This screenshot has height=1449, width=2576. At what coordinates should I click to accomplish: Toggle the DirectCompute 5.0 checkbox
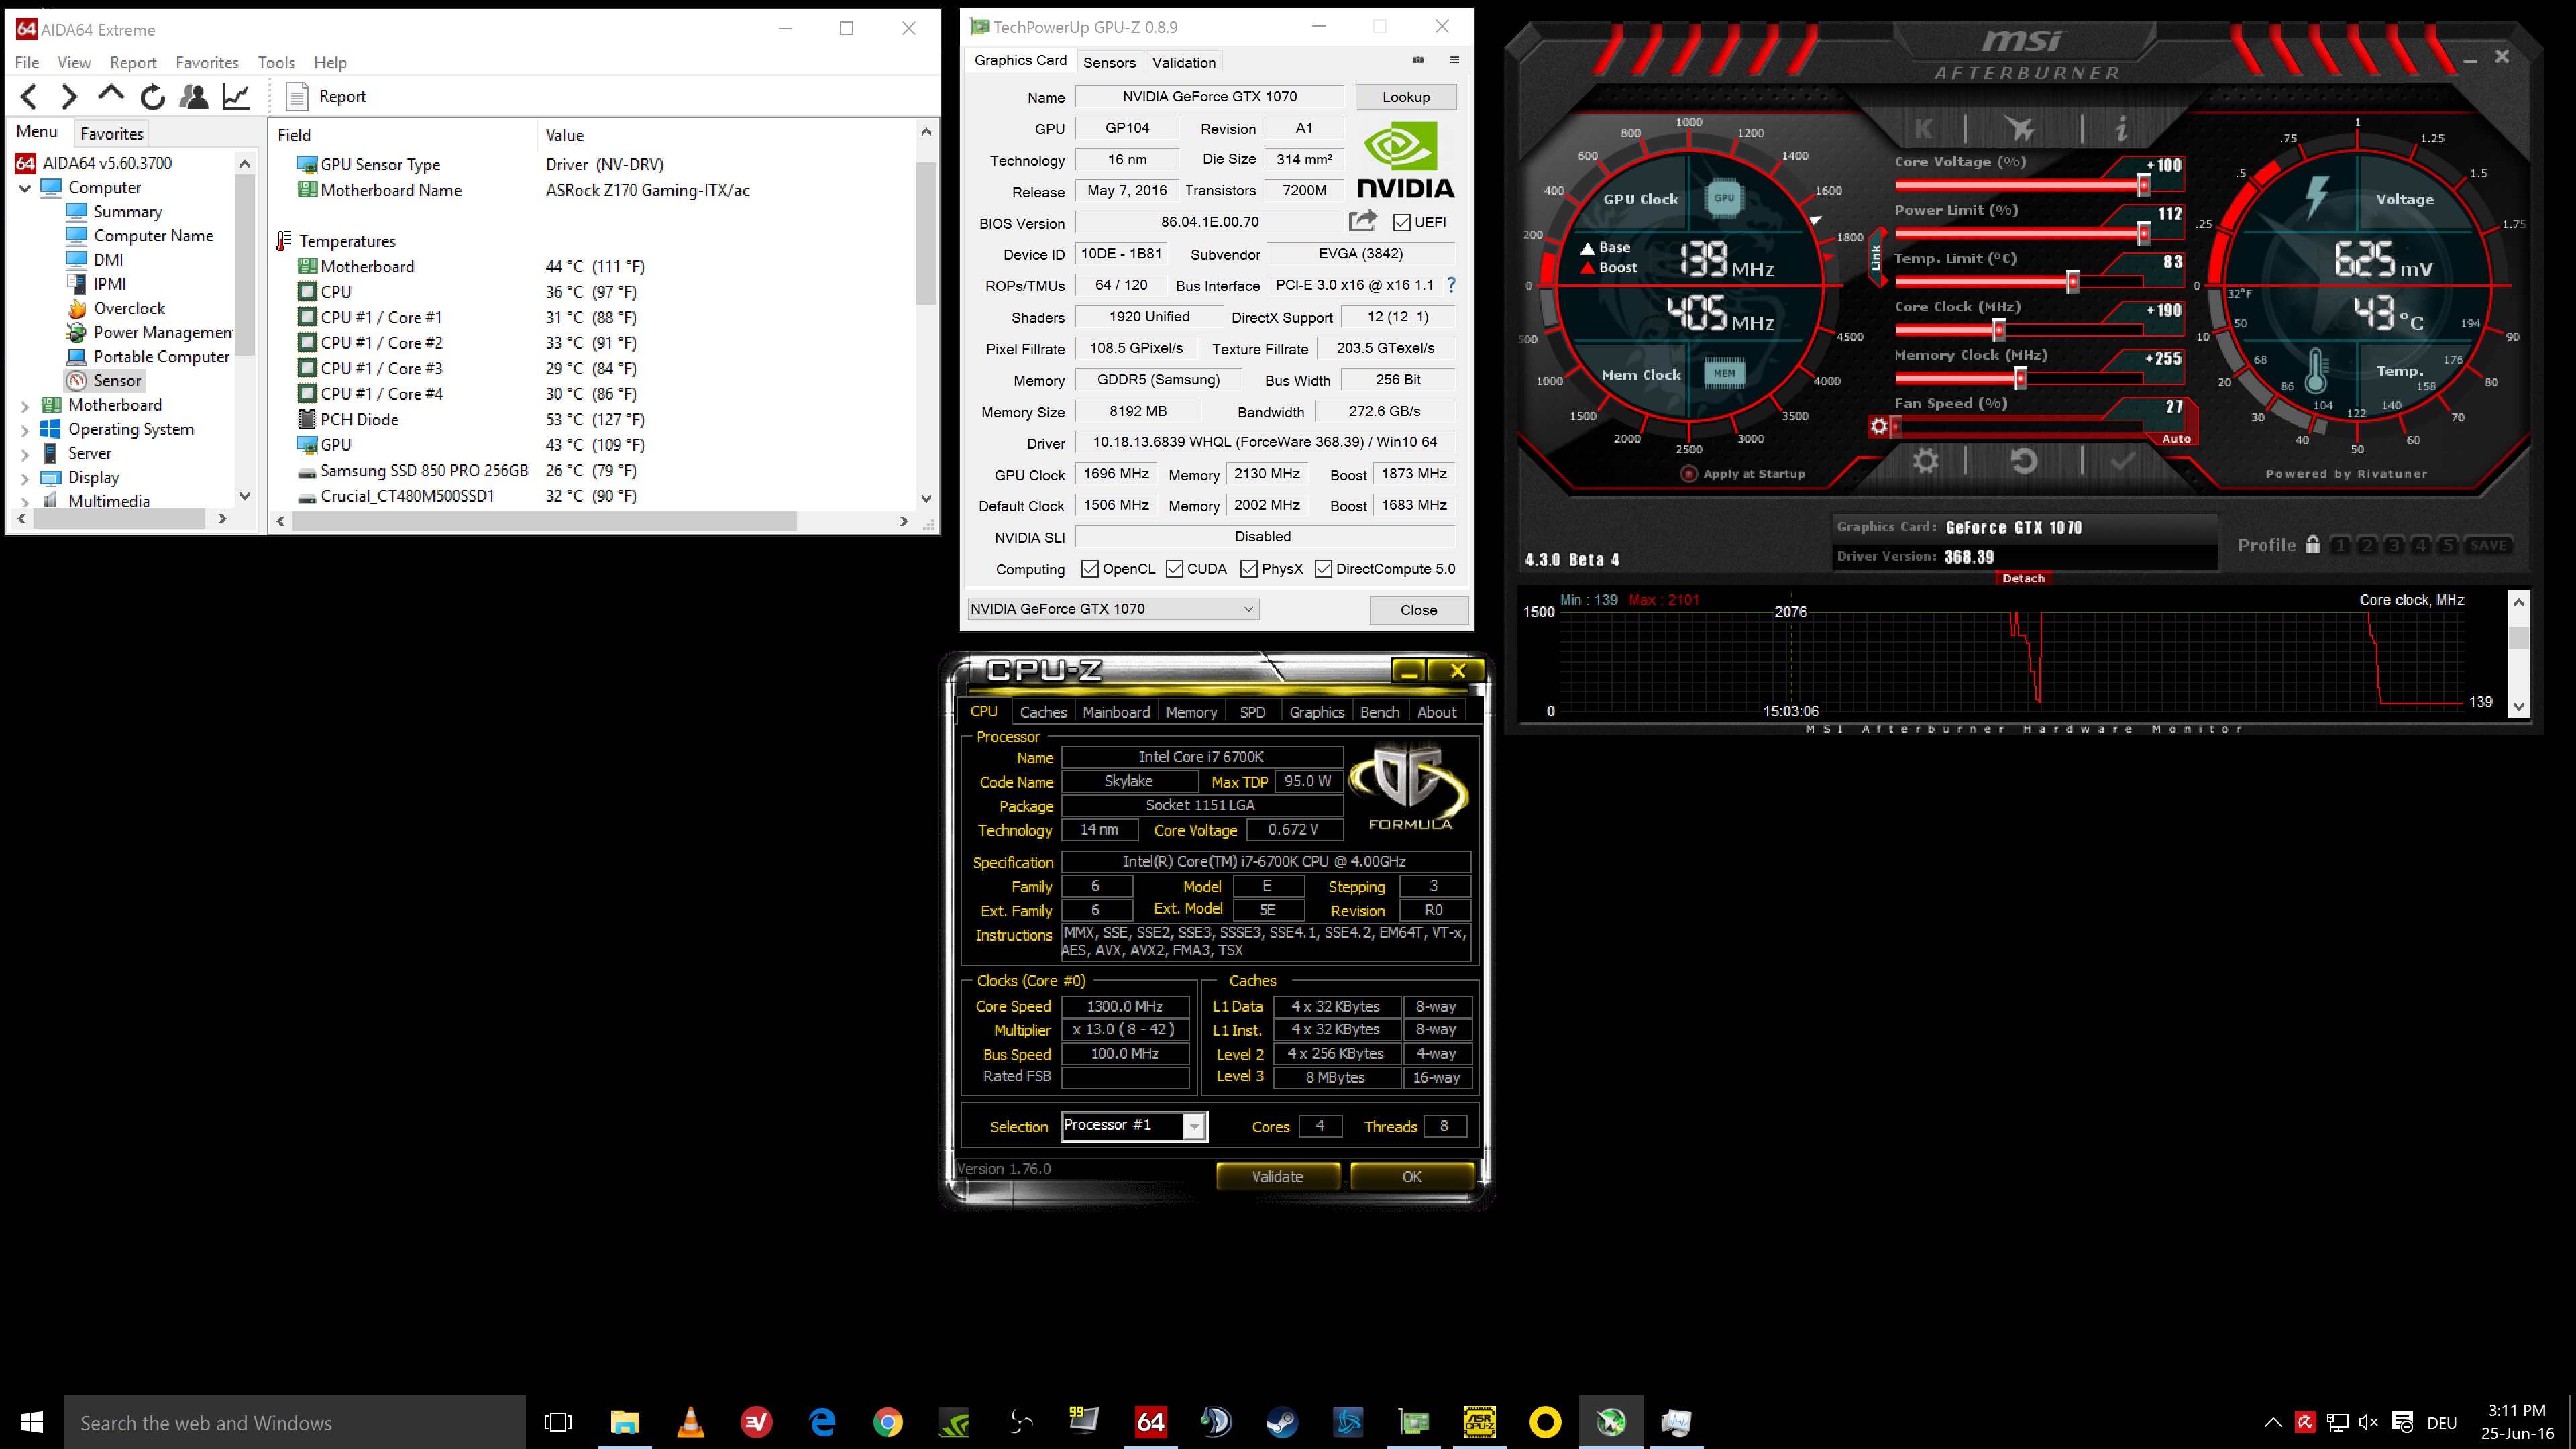point(1324,569)
